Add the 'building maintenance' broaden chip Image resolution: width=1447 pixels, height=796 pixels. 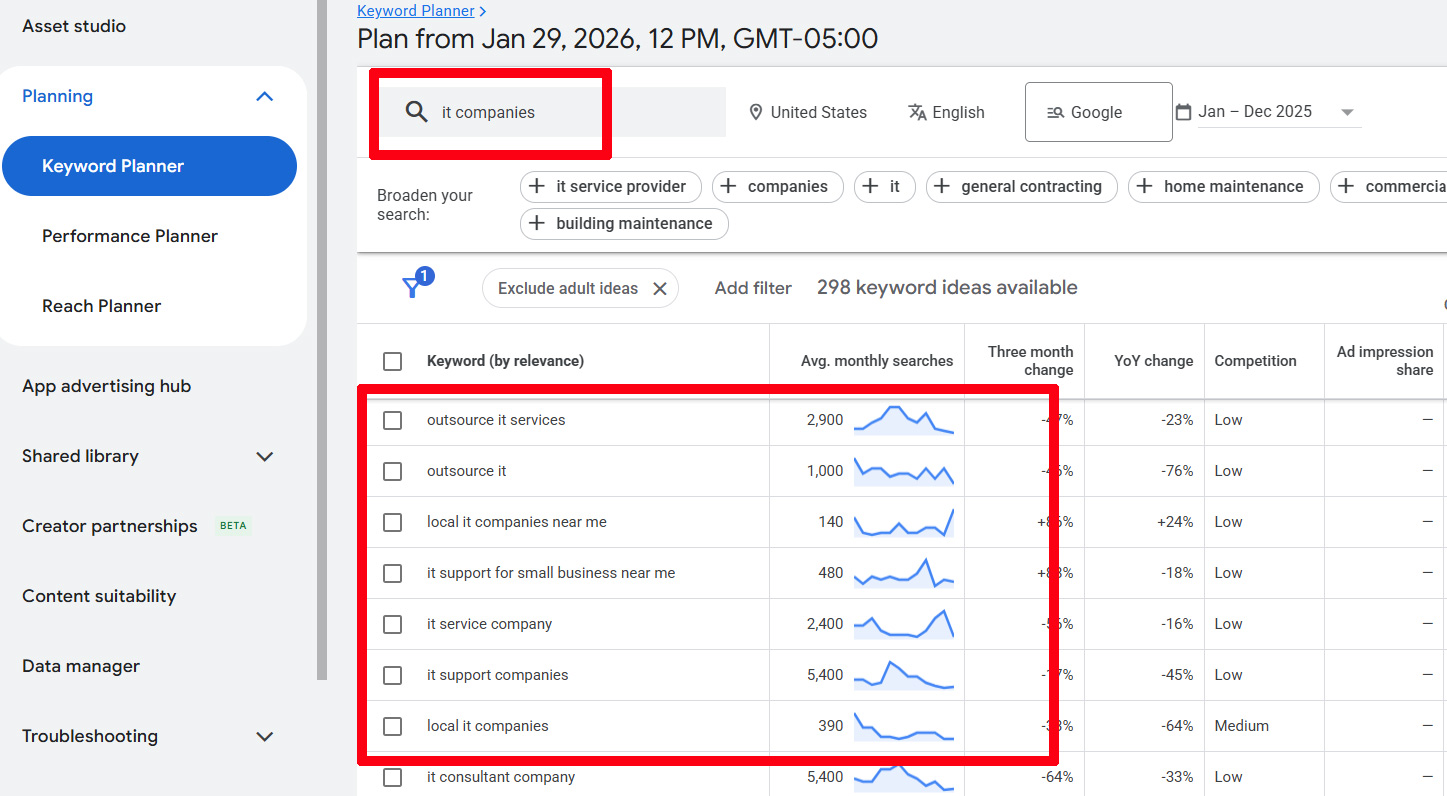point(623,224)
